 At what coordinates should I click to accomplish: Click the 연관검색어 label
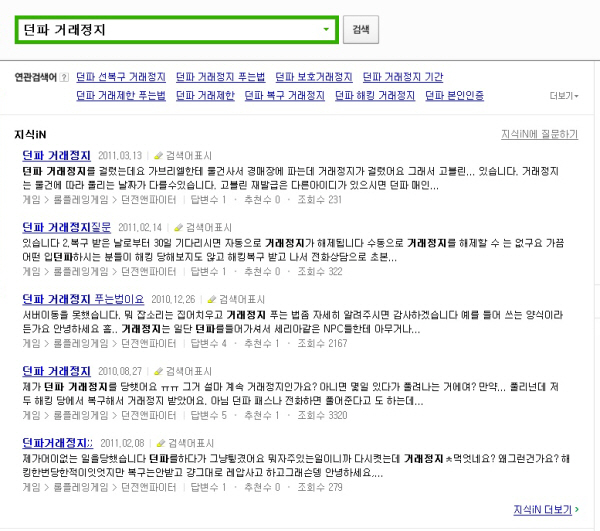[36, 77]
